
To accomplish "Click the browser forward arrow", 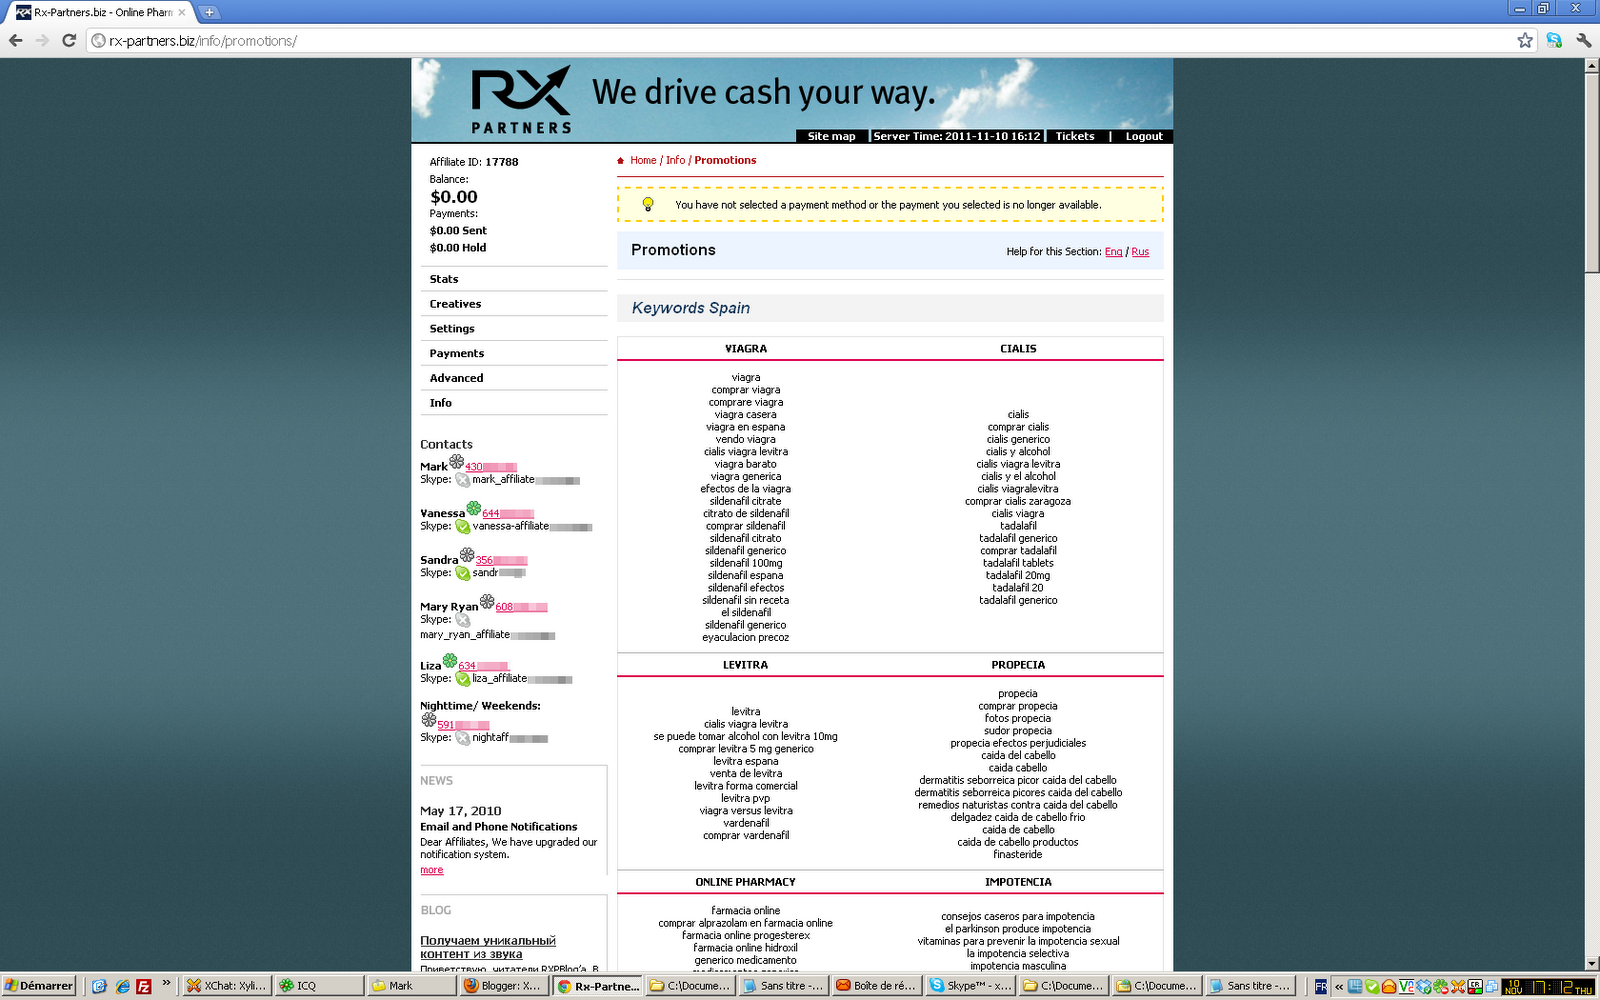I will (42, 41).
